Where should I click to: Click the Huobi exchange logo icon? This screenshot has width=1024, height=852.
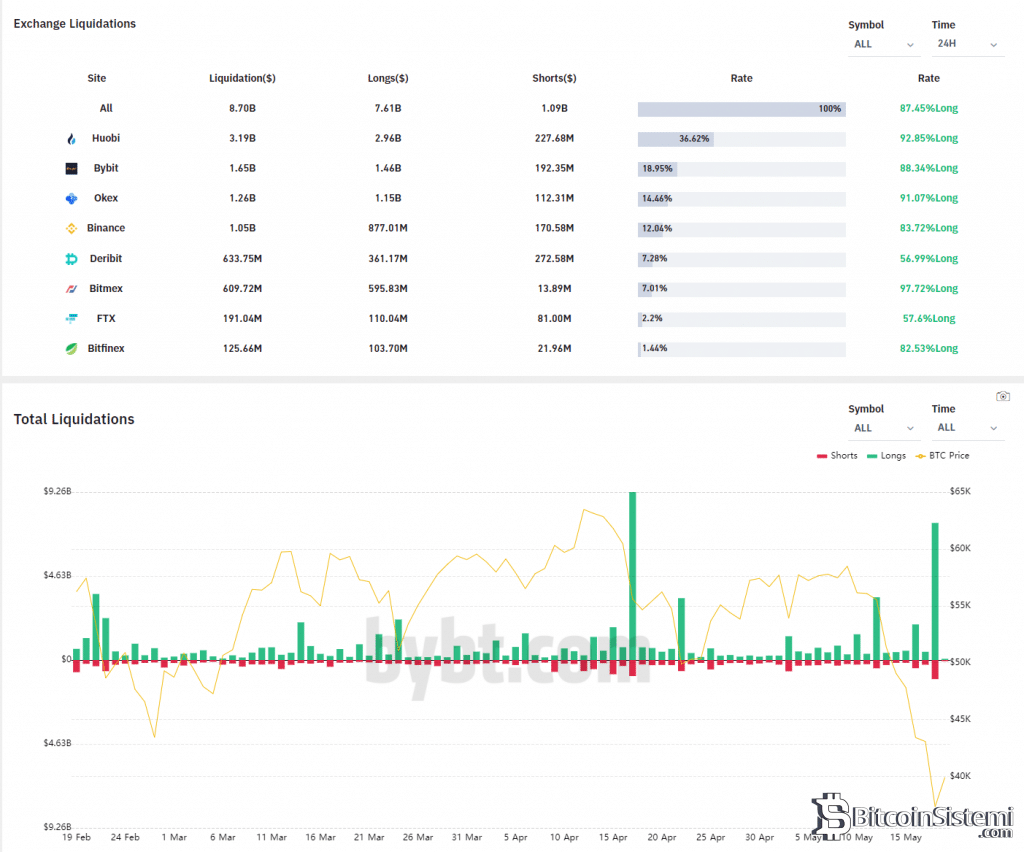pyautogui.click(x=71, y=139)
